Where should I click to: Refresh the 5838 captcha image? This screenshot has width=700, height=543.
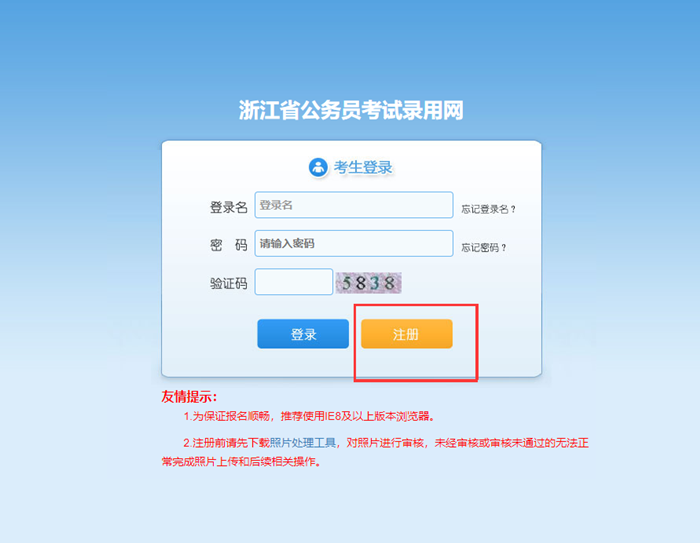pyautogui.click(x=369, y=283)
